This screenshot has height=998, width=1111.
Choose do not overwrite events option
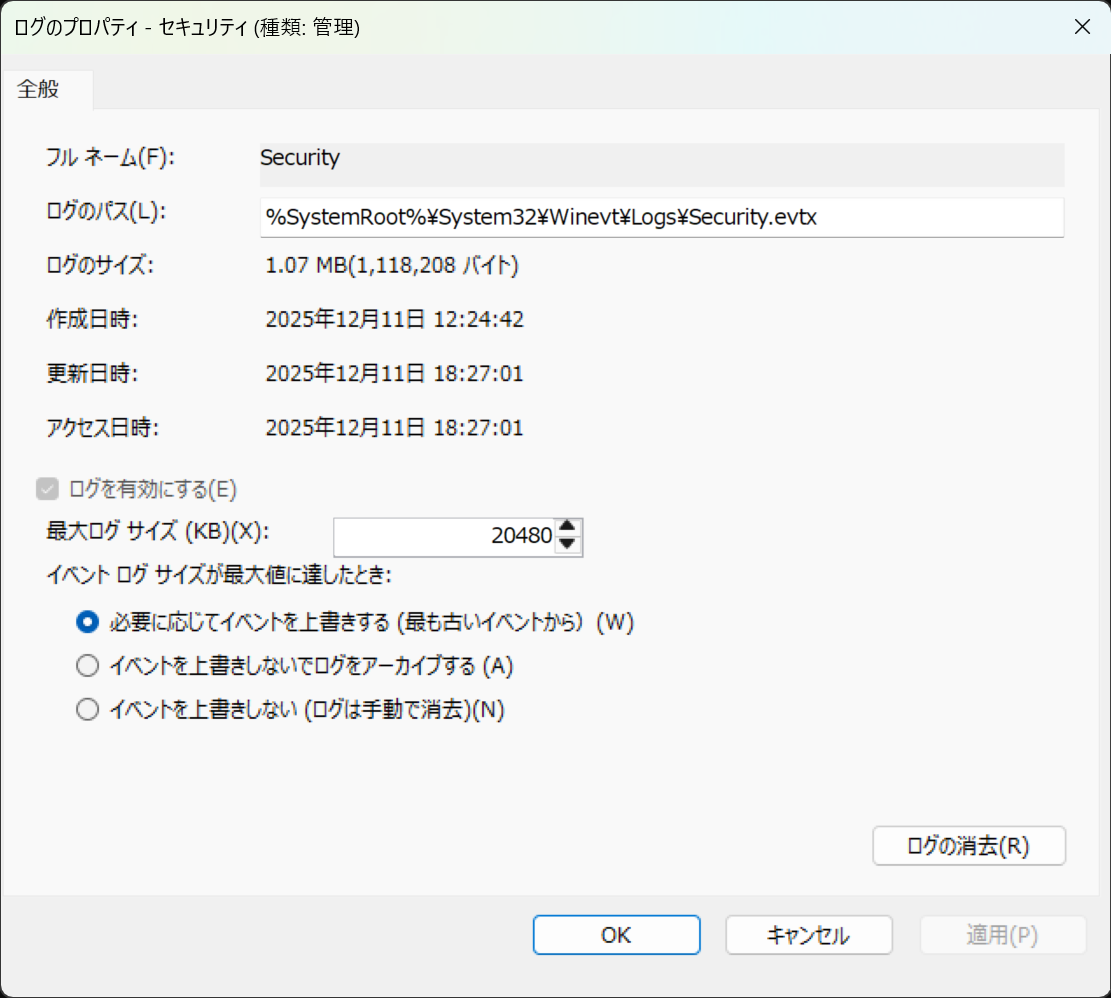(x=87, y=709)
